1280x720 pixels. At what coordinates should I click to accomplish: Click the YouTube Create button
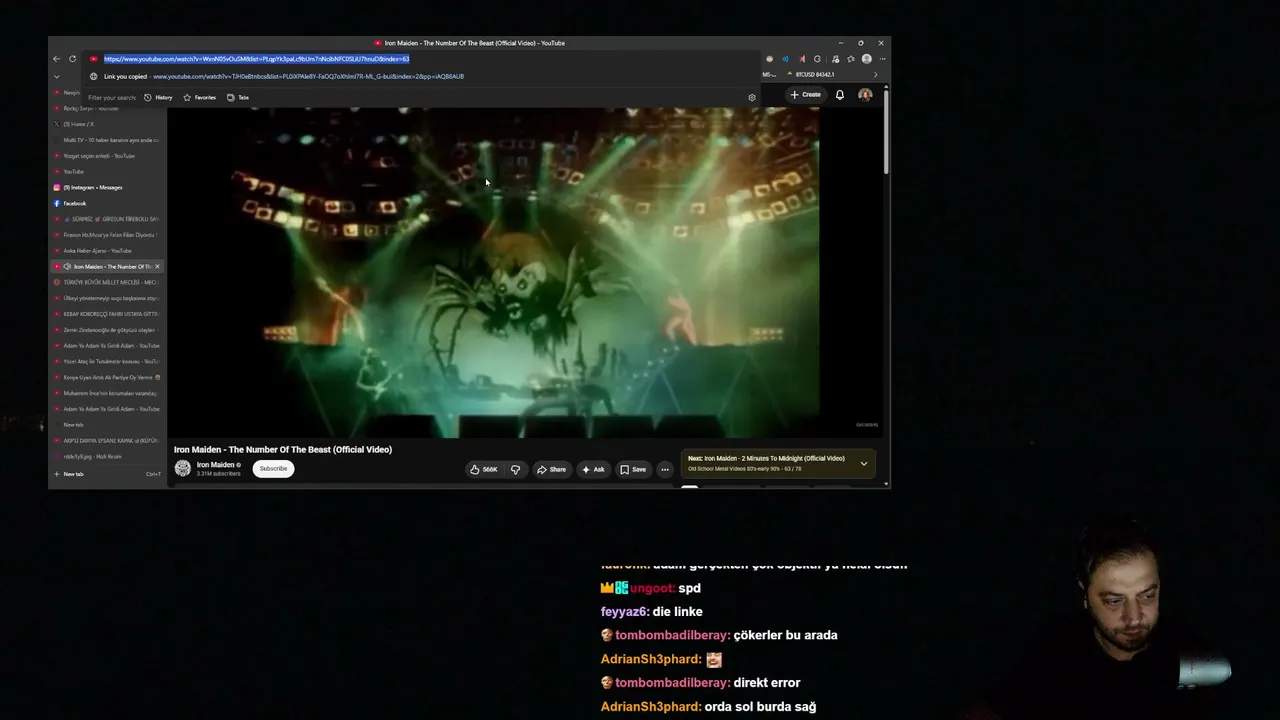[x=805, y=95]
